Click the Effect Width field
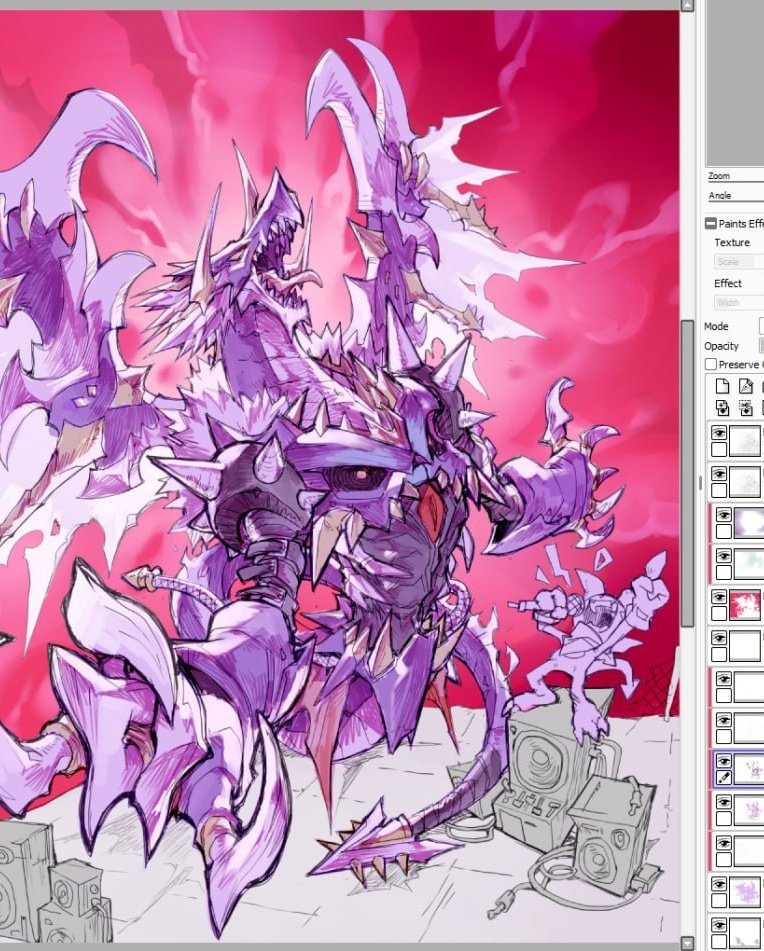The height and width of the screenshot is (951, 764). pos(739,302)
